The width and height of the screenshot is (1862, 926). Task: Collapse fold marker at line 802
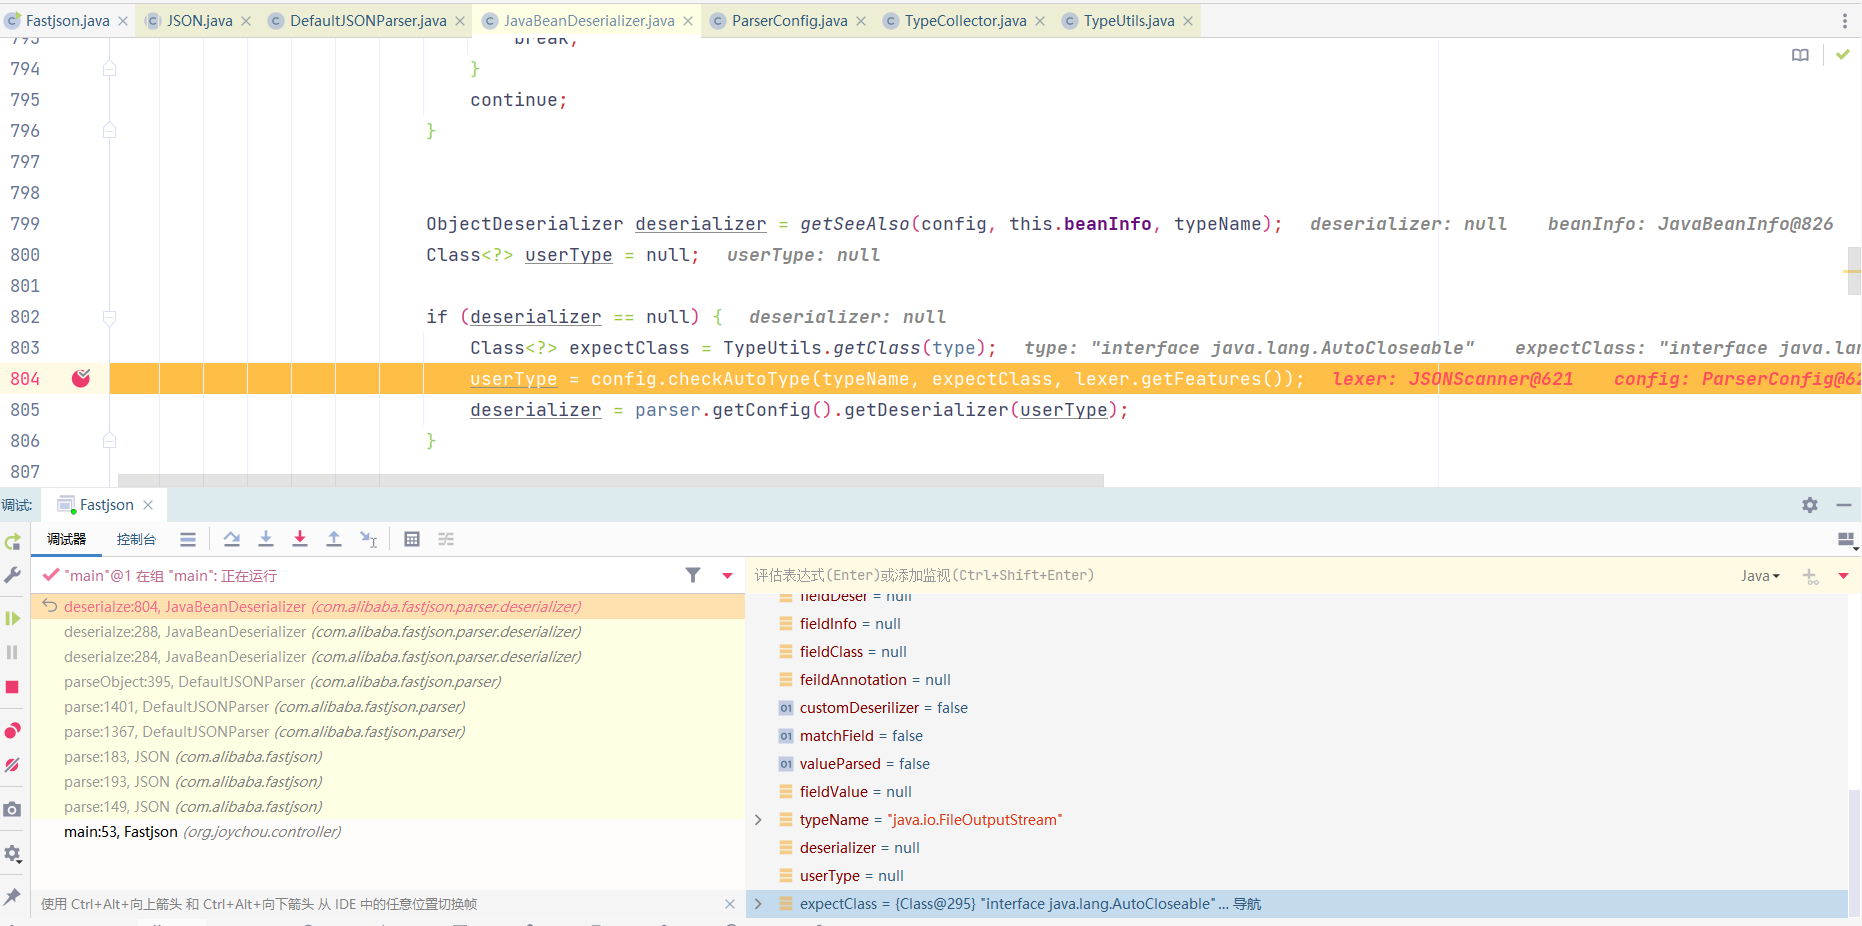pyautogui.click(x=110, y=317)
